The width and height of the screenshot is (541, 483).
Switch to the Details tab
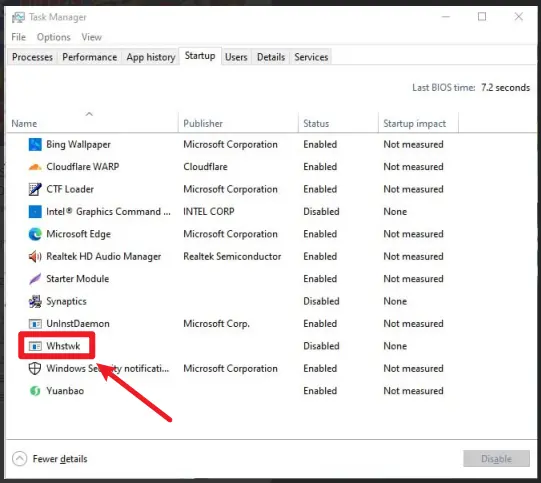pos(271,57)
